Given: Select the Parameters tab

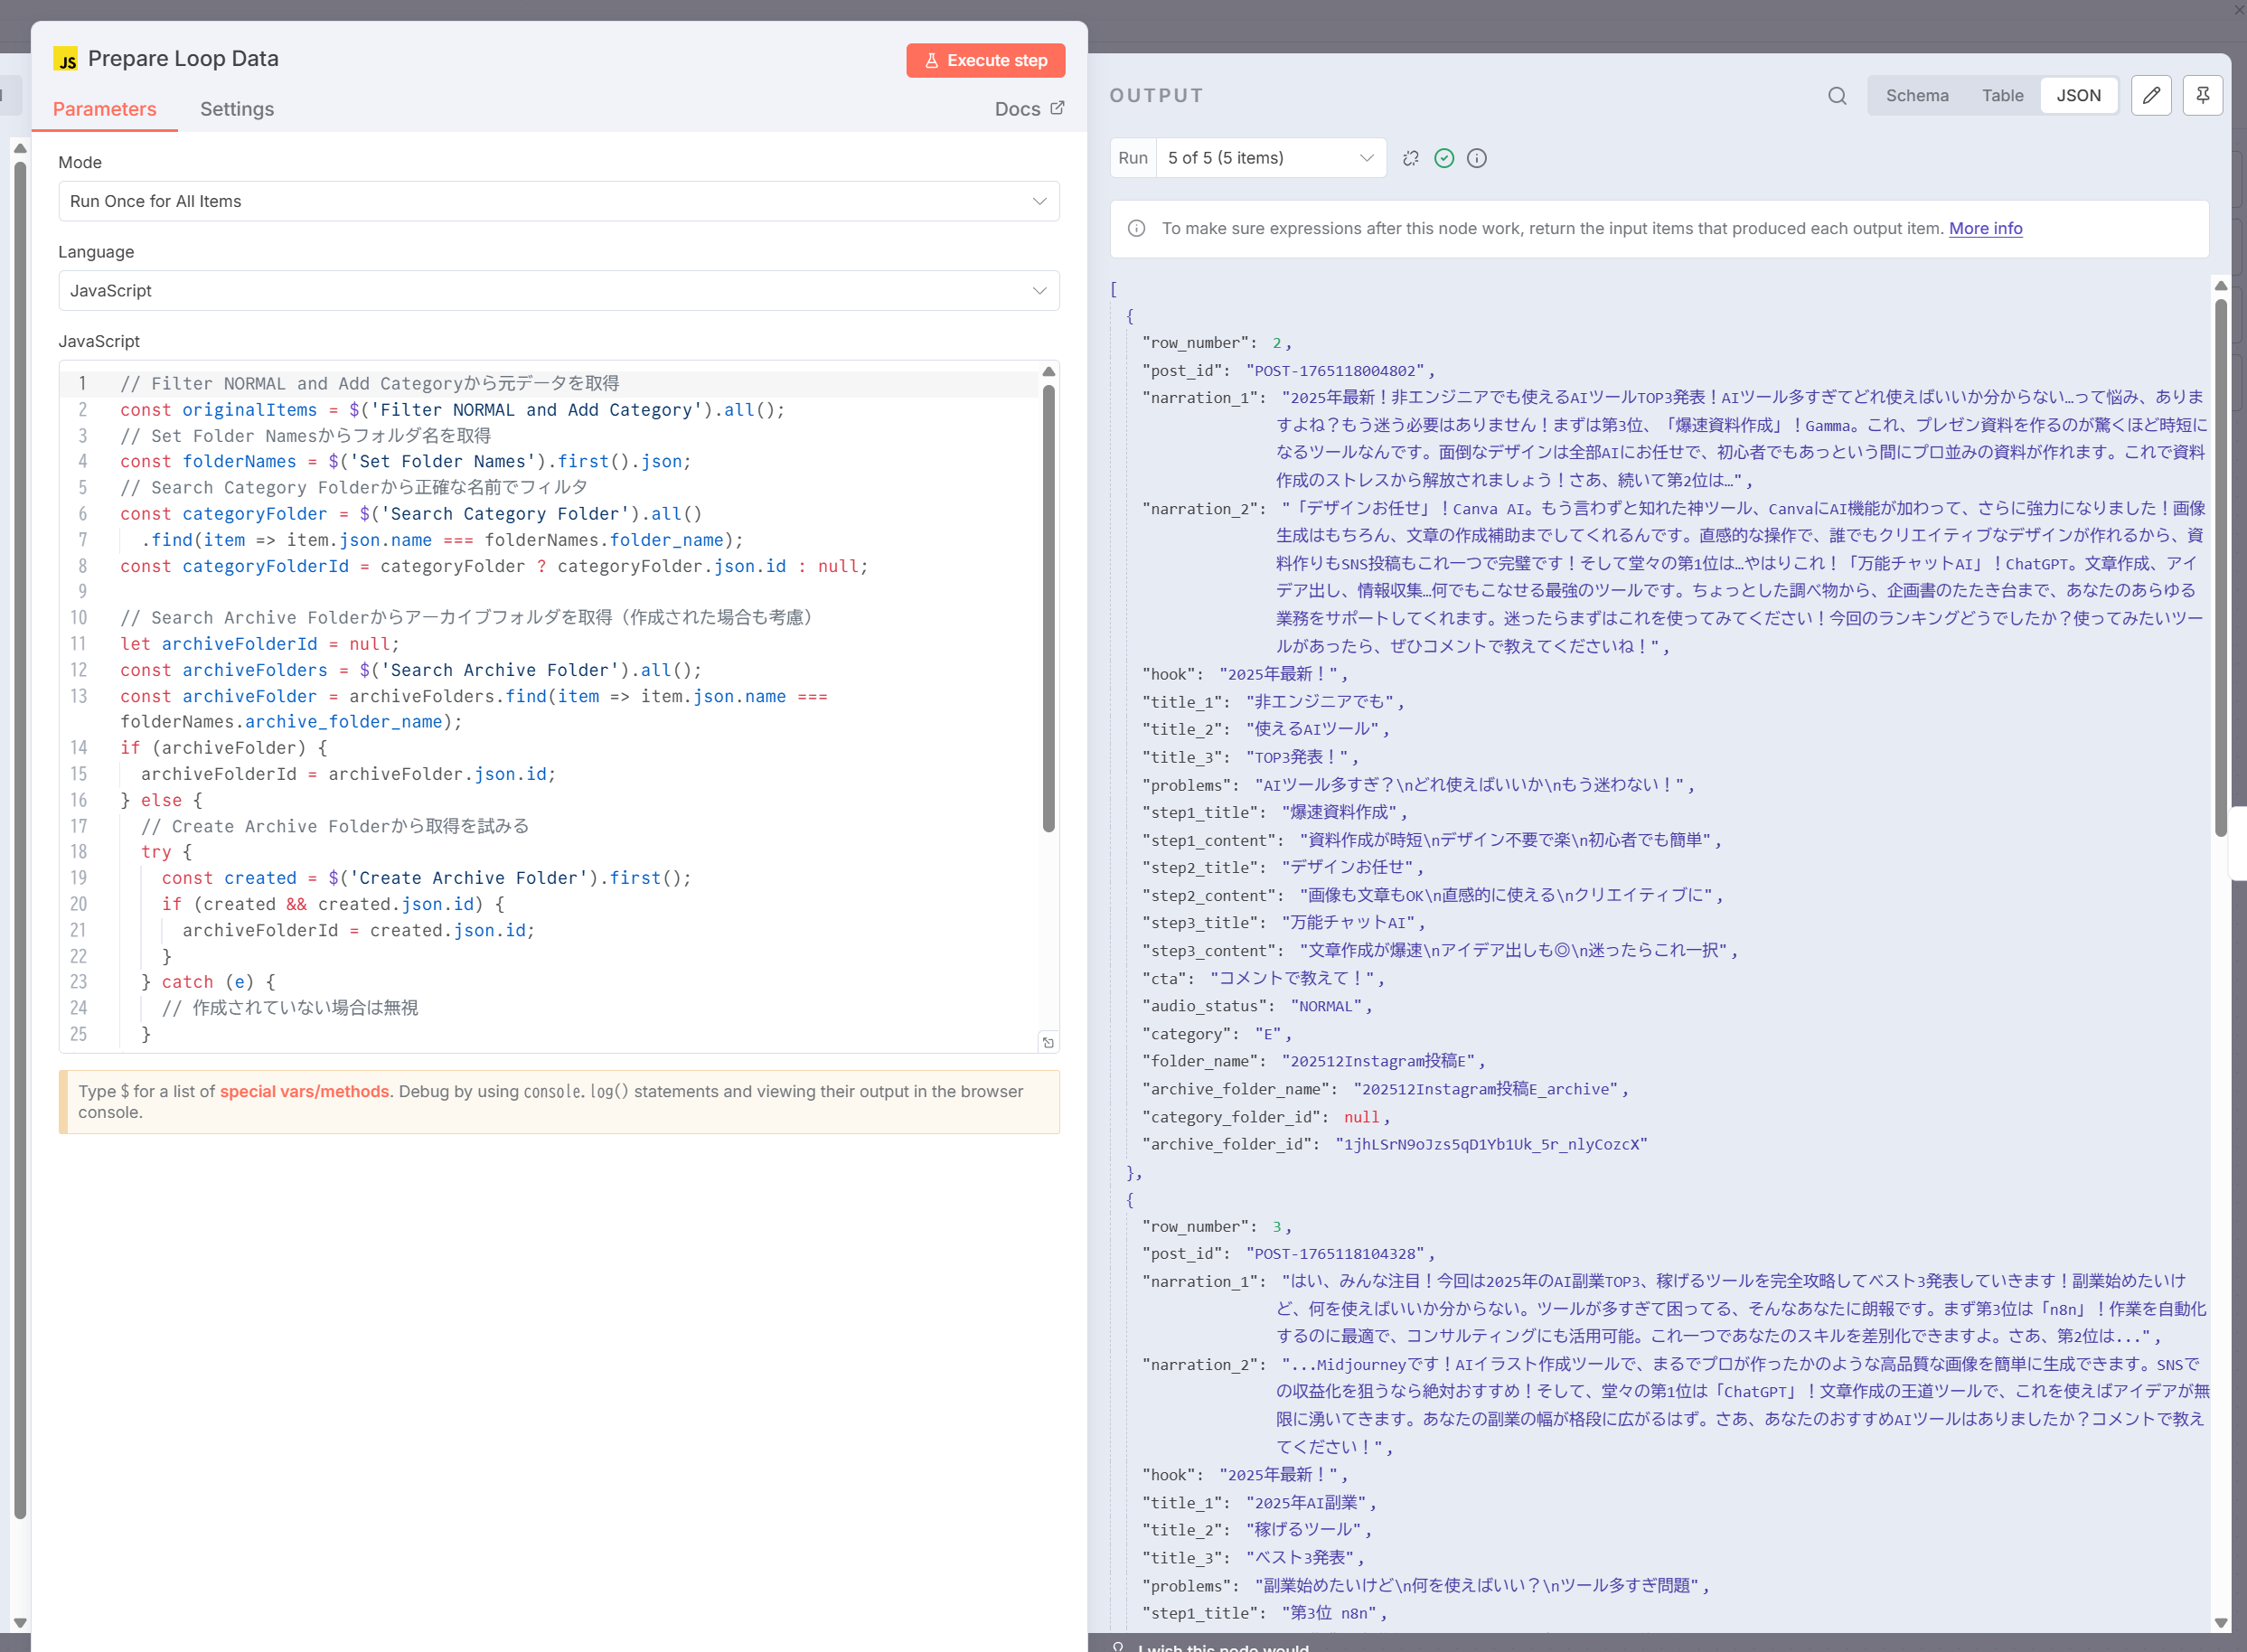Looking at the screenshot, I should [105, 109].
